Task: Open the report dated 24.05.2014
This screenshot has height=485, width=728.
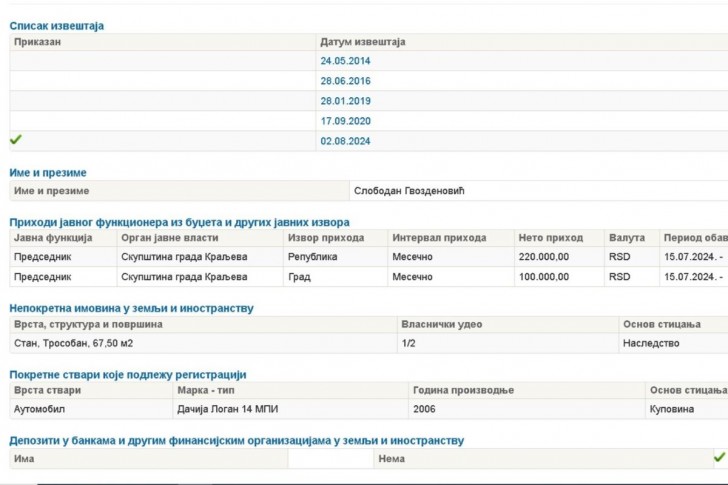Action: (x=345, y=61)
